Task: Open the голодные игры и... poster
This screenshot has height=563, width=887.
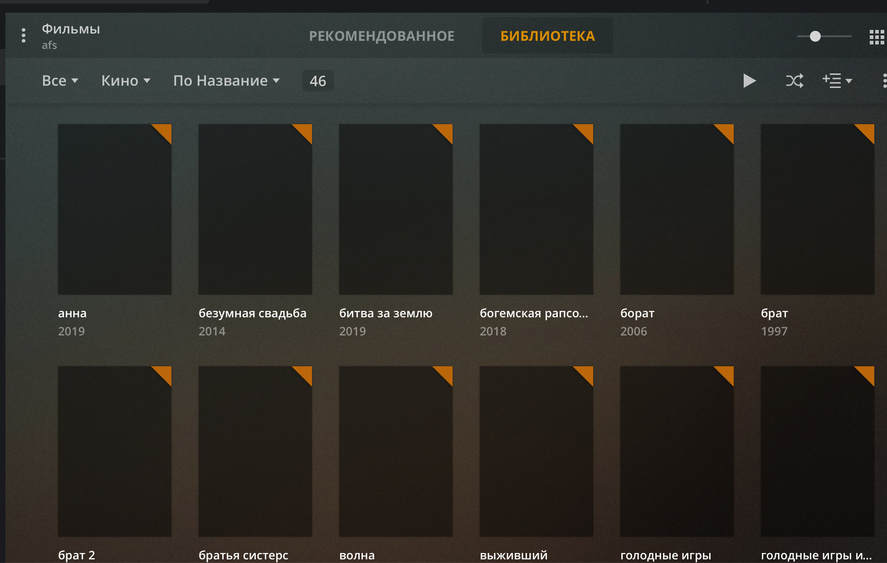Action: [817, 451]
